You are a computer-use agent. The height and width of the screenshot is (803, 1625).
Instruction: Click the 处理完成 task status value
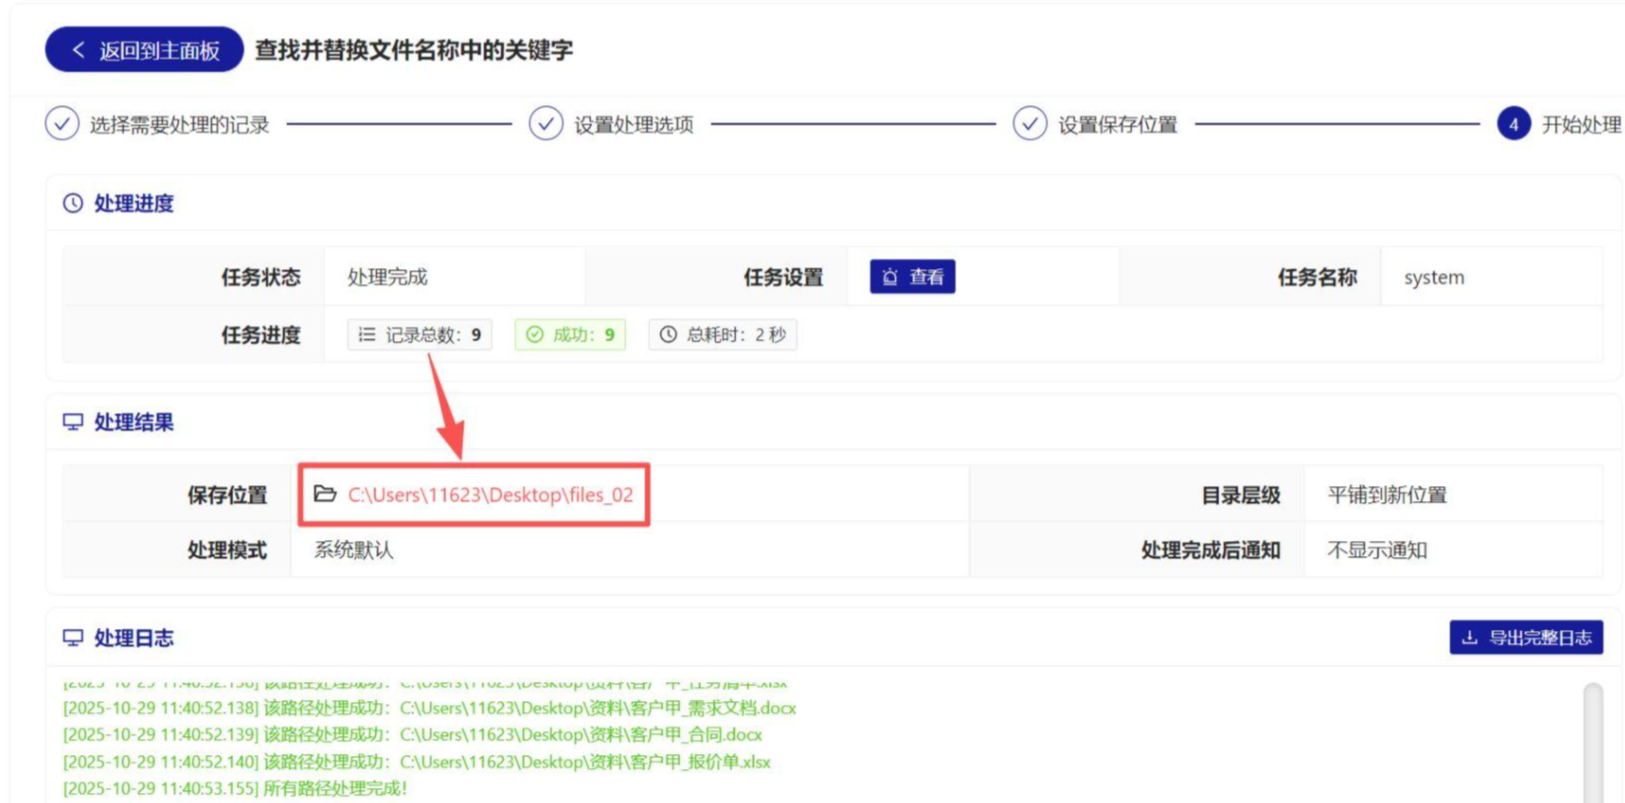click(387, 278)
